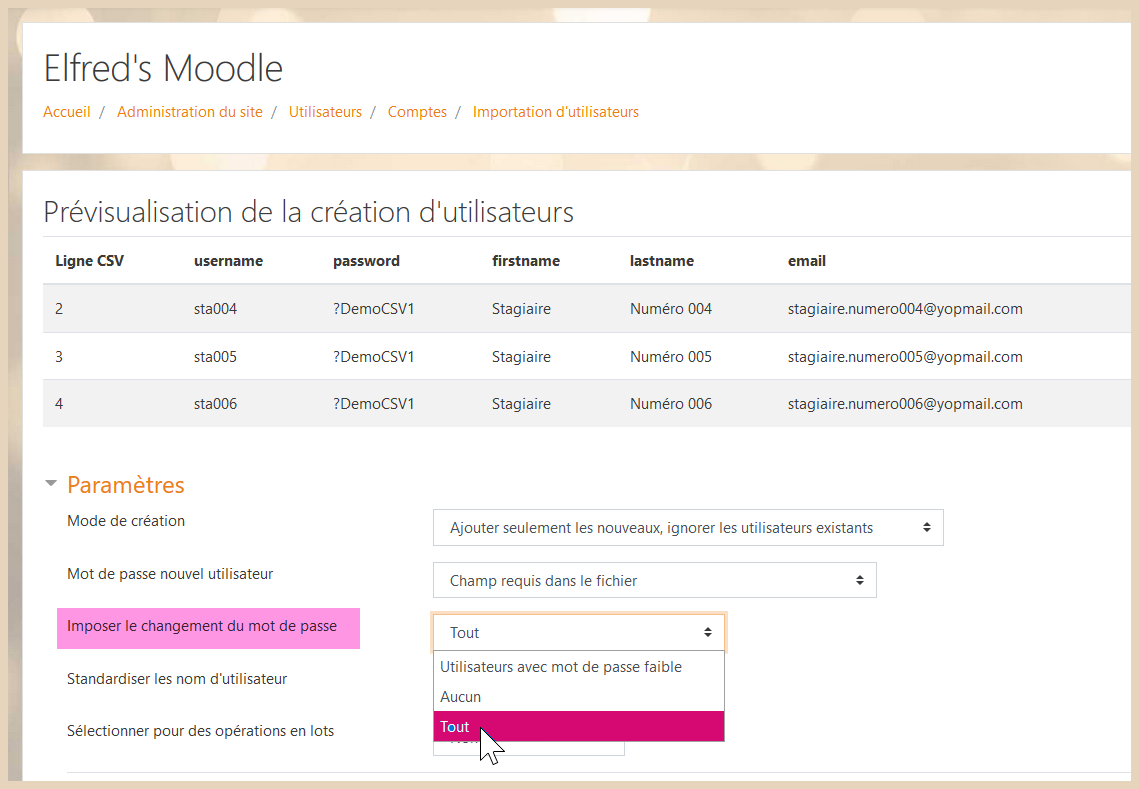This screenshot has width=1139, height=789.
Task: Click lastname cell Numéro 006
Action: coord(670,404)
